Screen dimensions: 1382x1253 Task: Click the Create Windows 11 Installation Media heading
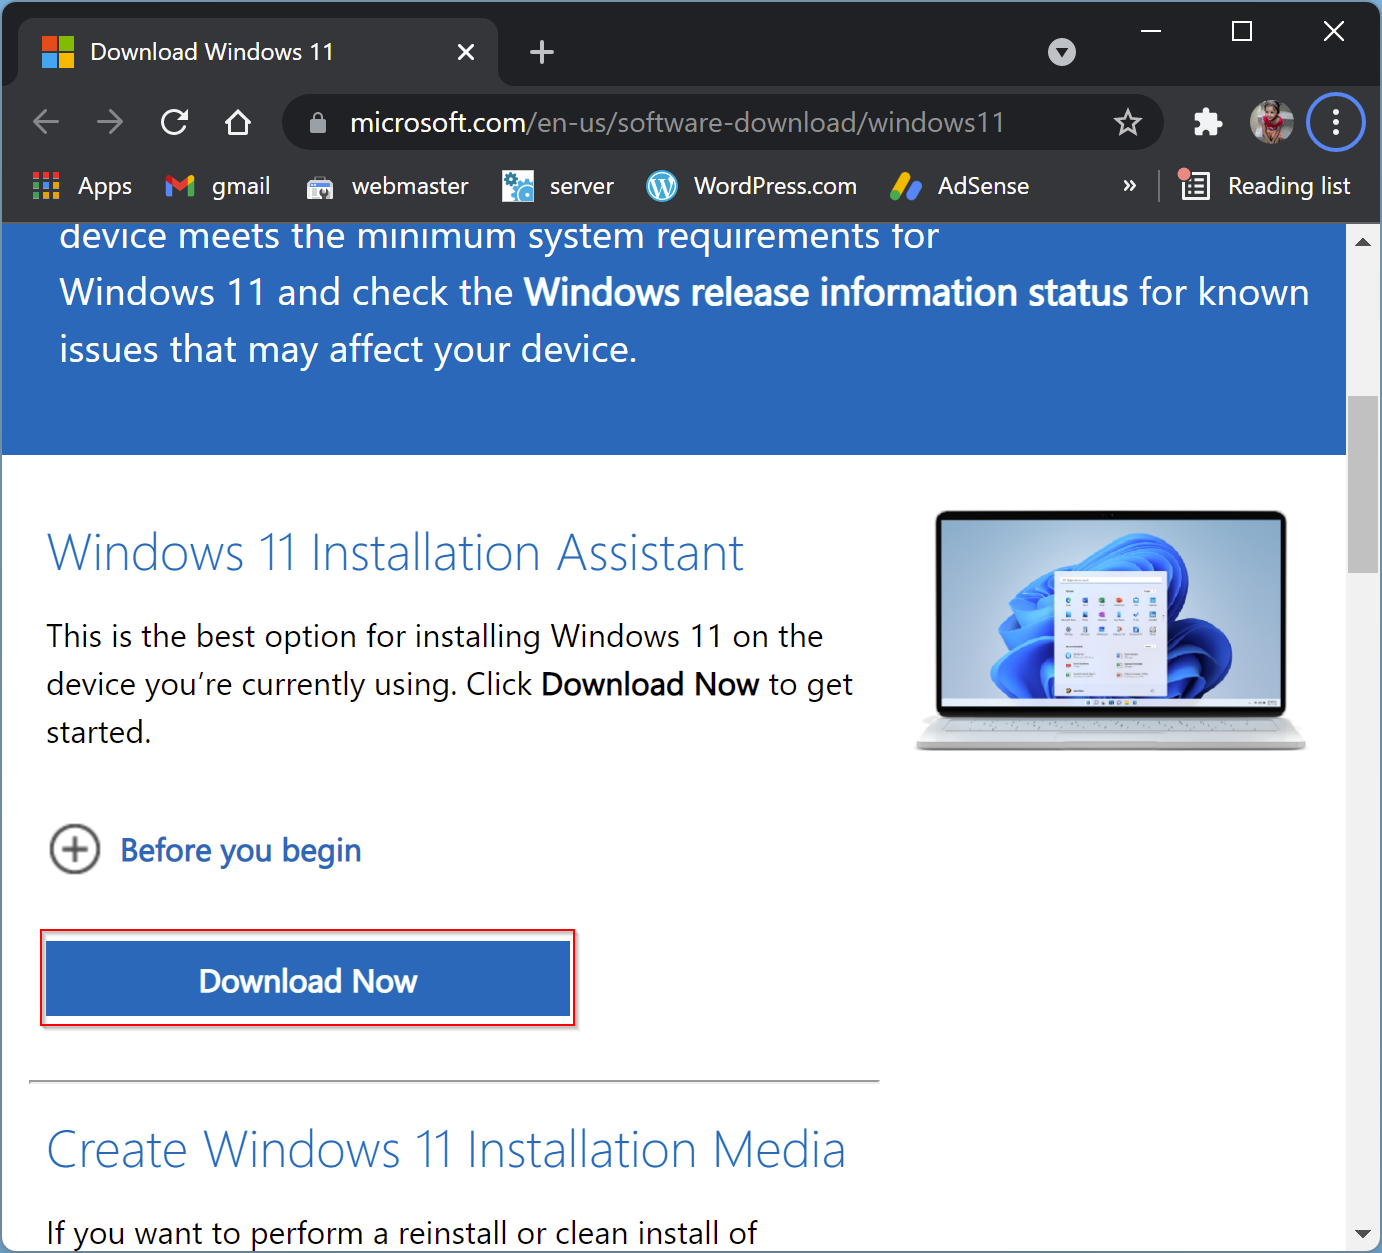point(446,1149)
